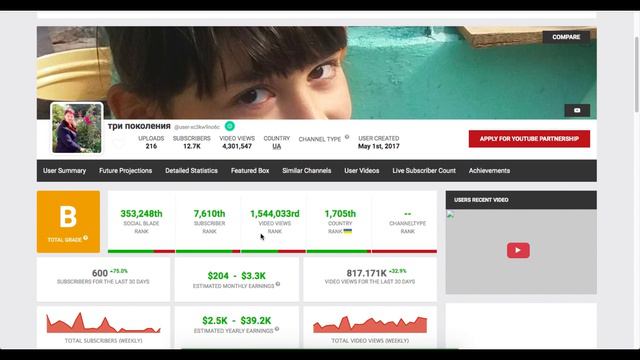Click the channel avatar thumbnail
Image resolution: width=640 pixels, height=360 pixels.
coord(77,128)
